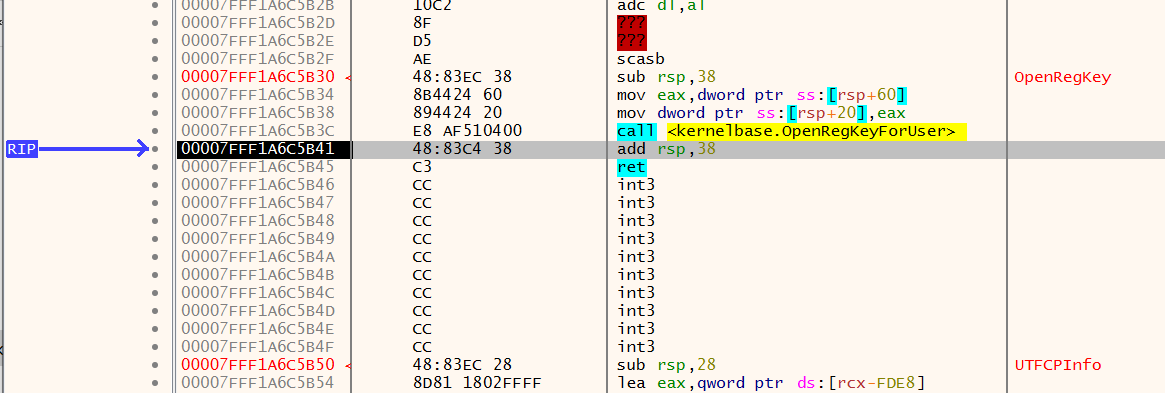Toggle breakpoint dot at the RIP row 00007FFF1A6C5B41
This screenshot has height=393, width=1165.
[155, 149]
